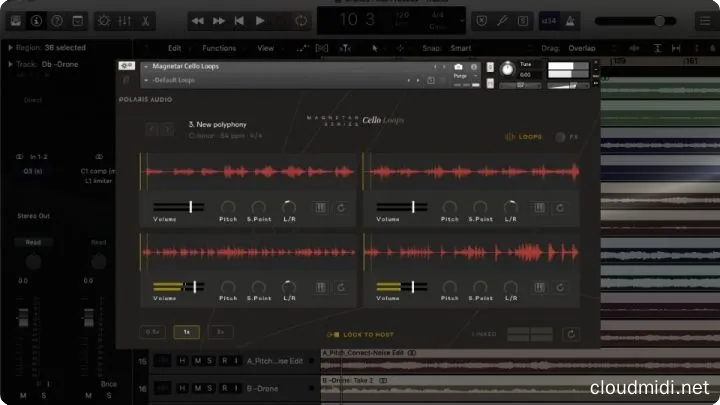This screenshot has width=720, height=405.
Task: Open the Functions menu
Action: tap(218, 47)
